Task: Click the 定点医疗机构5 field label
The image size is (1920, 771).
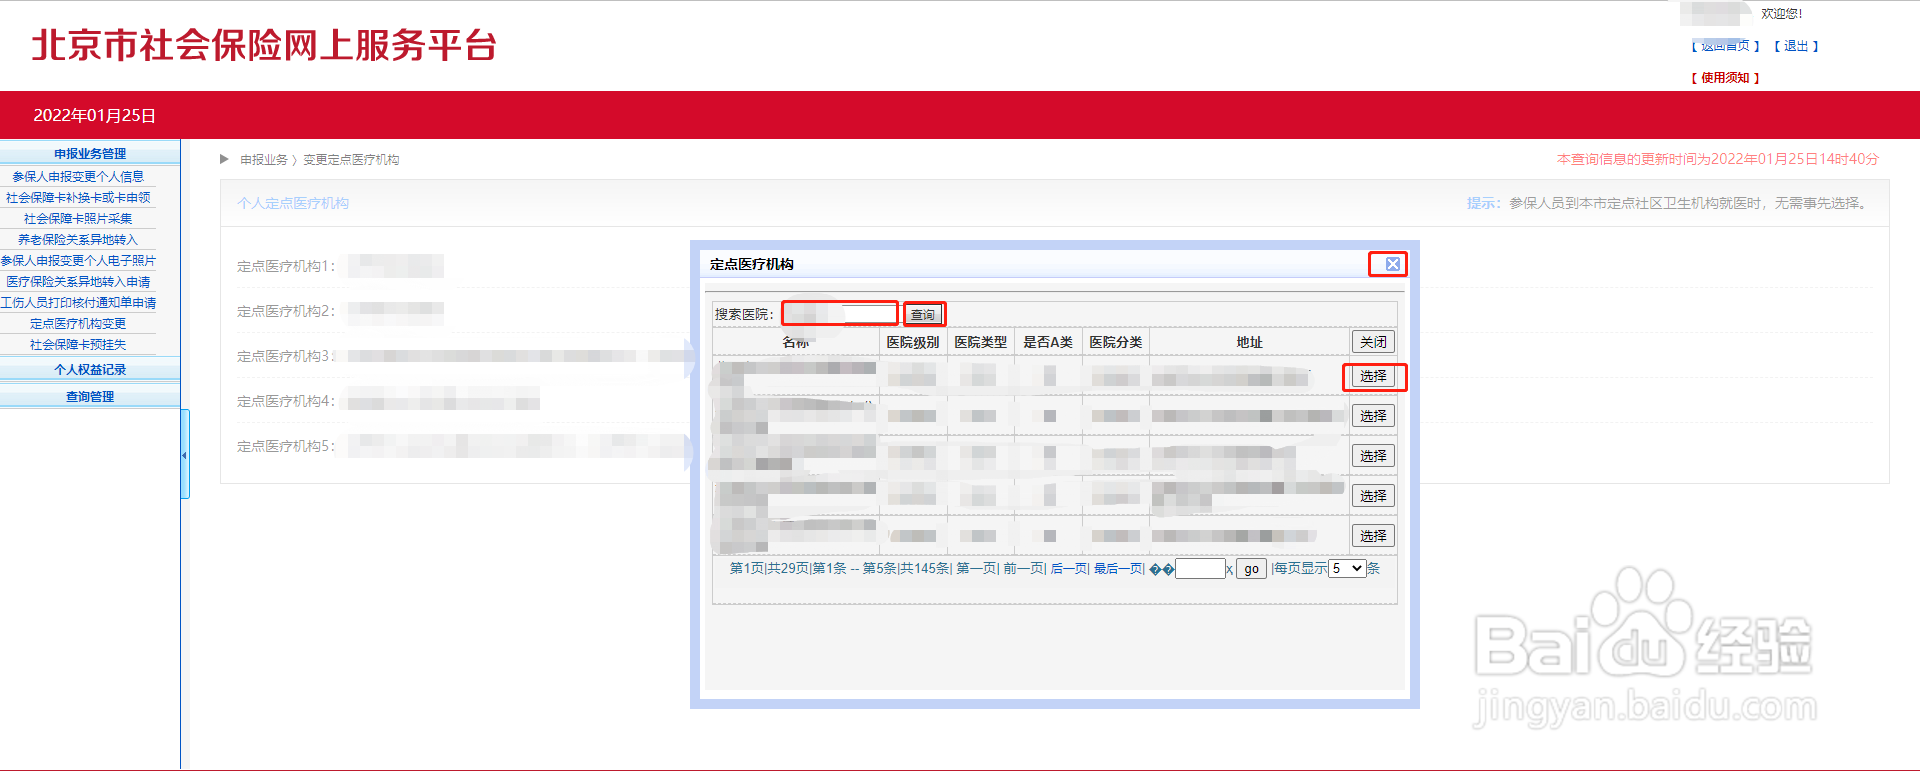Action: point(286,446)
